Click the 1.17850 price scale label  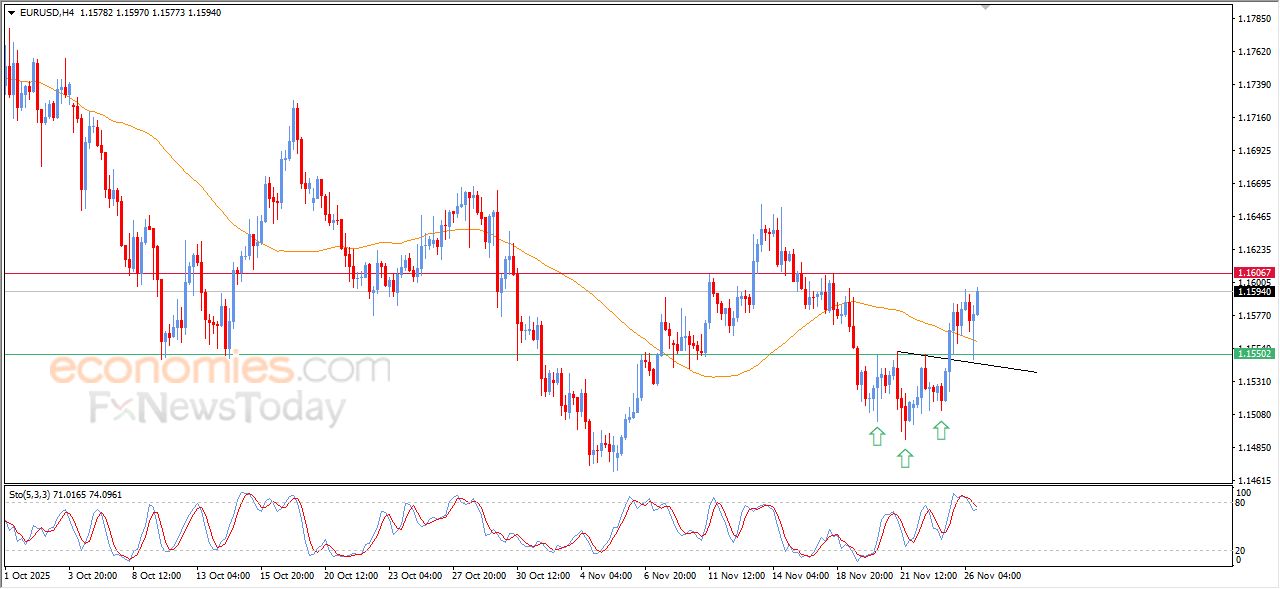1253,19
